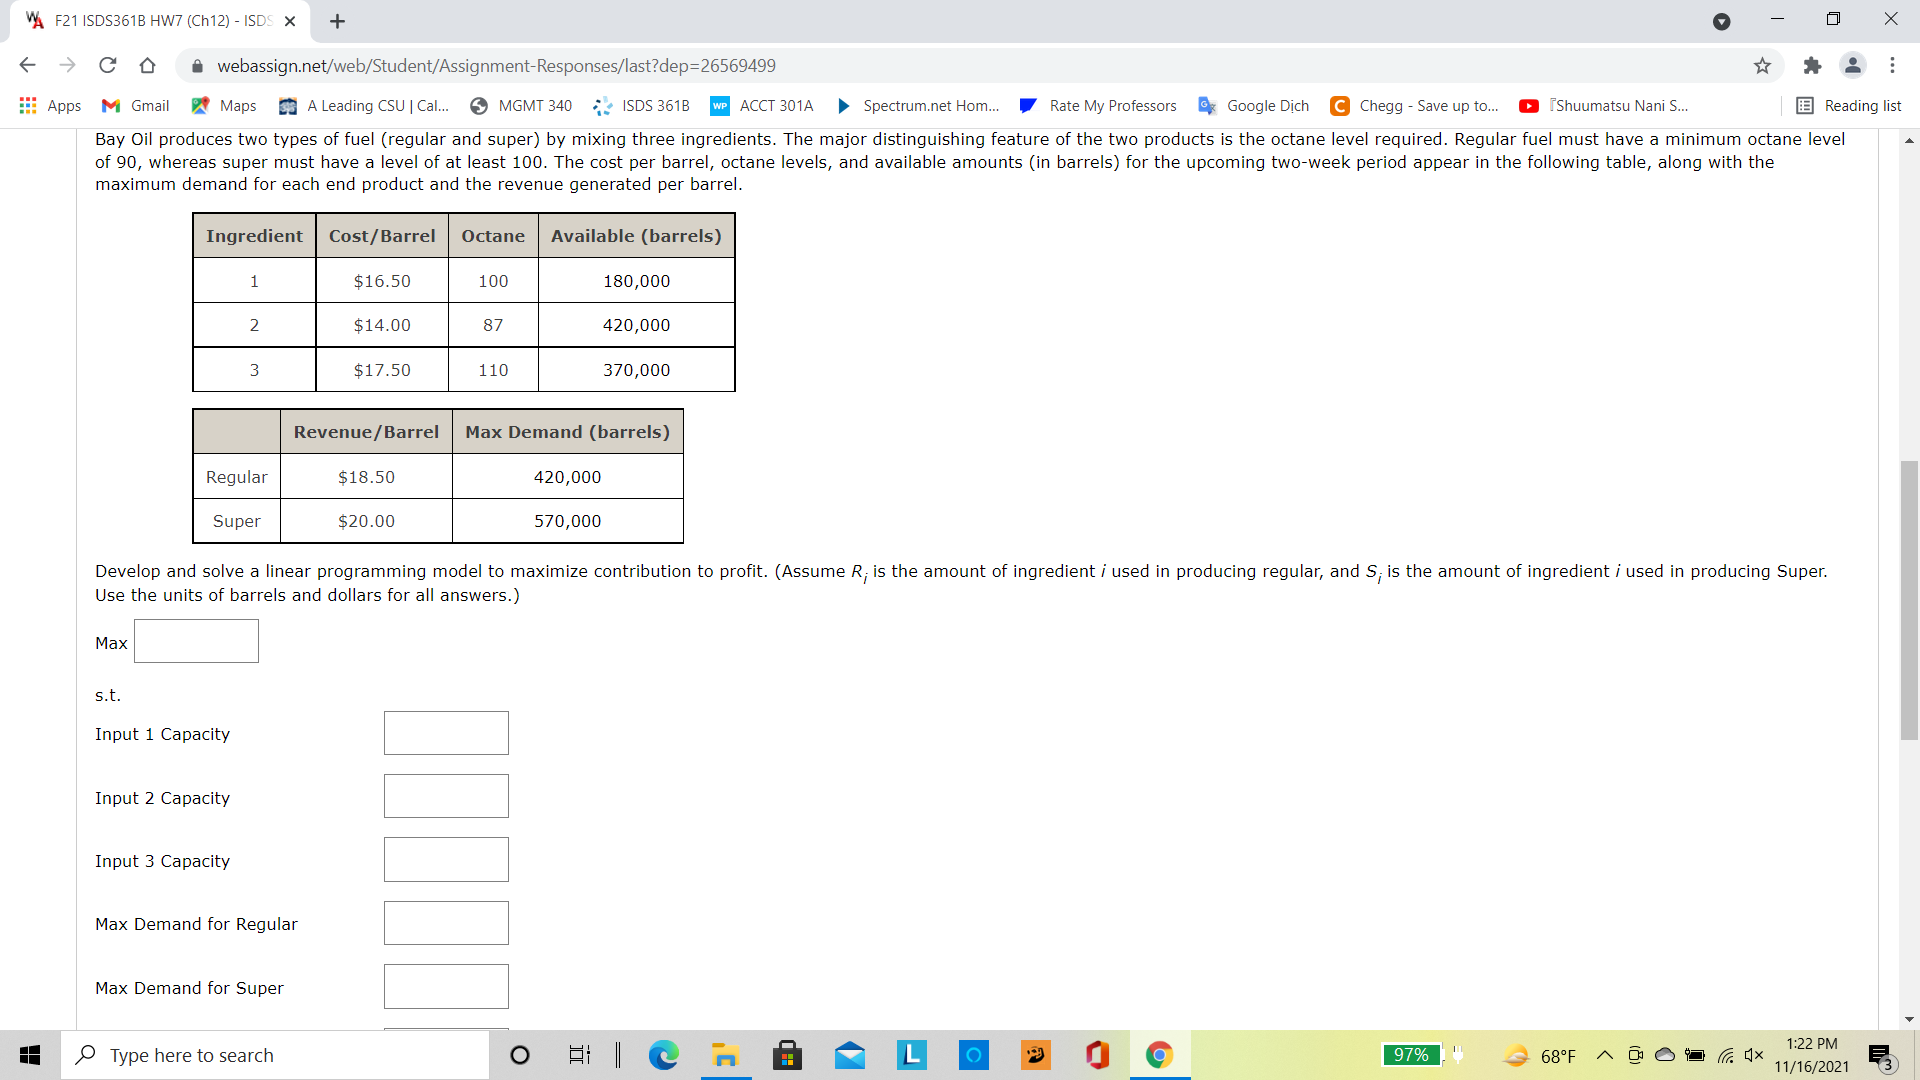Bookmark this page with the star icon

1762,65
